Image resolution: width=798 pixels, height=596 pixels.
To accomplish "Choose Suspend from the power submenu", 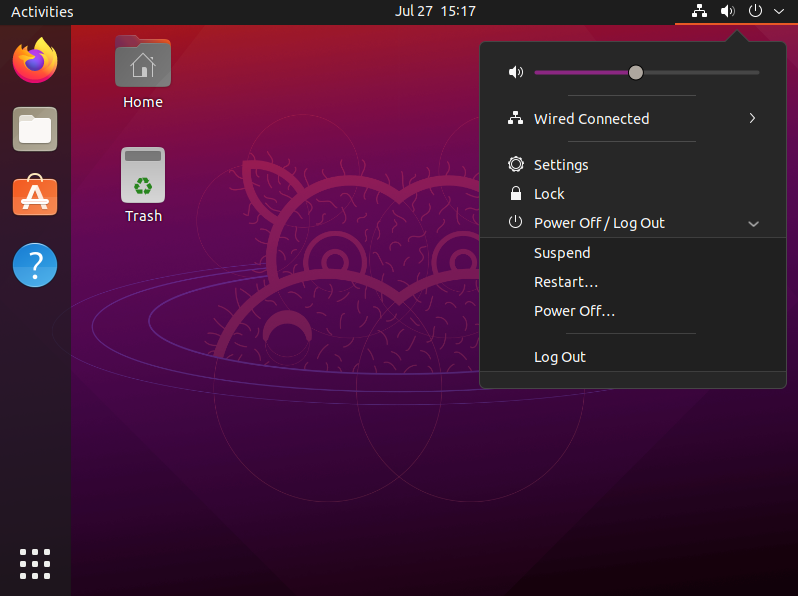I will click(562, 253).
